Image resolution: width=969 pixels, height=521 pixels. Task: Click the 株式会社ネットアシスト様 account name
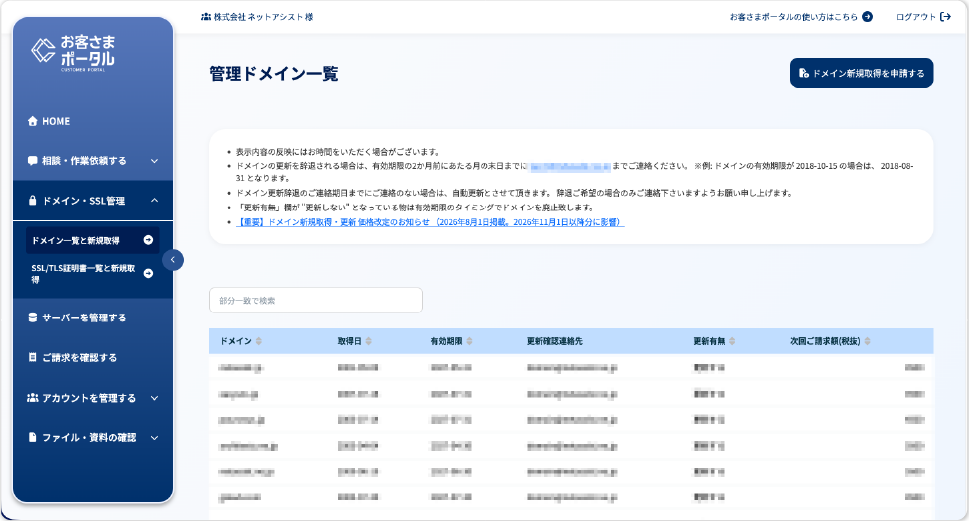pos(263,17)
